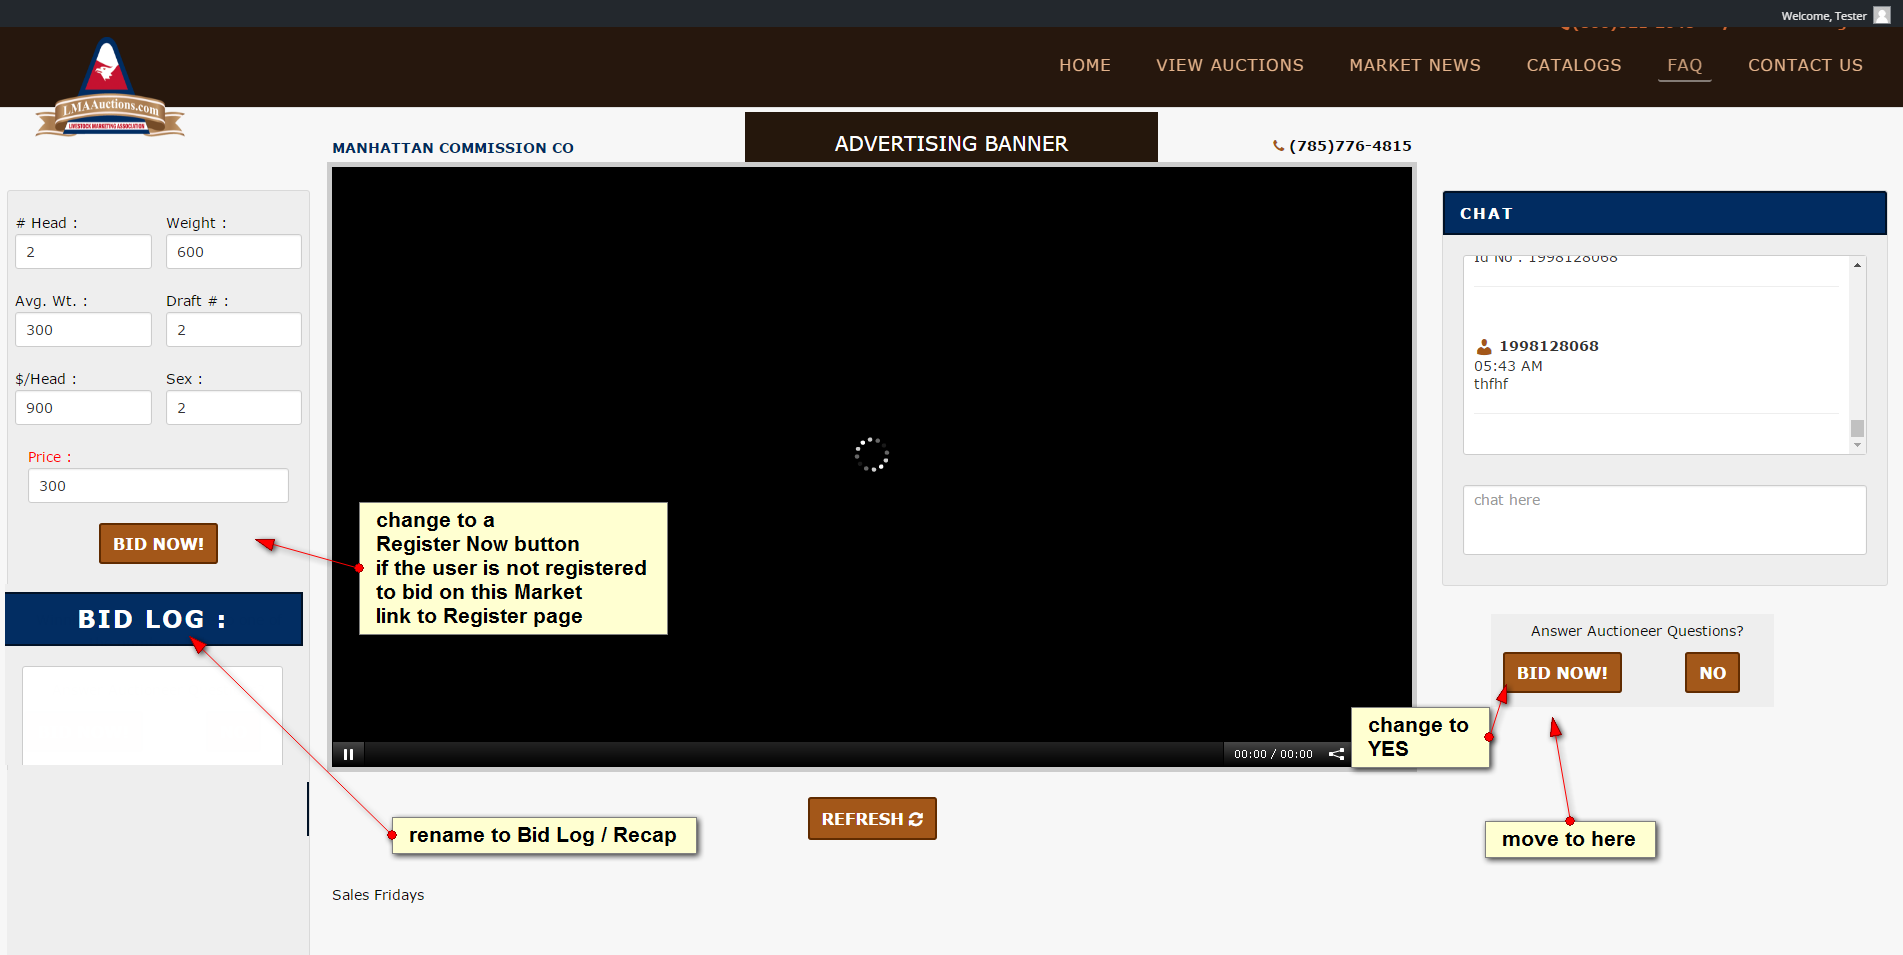Click the LMA Auctions logo
Image resolution: width=1903 pixels, height=955 pixels.
point(110,88)
